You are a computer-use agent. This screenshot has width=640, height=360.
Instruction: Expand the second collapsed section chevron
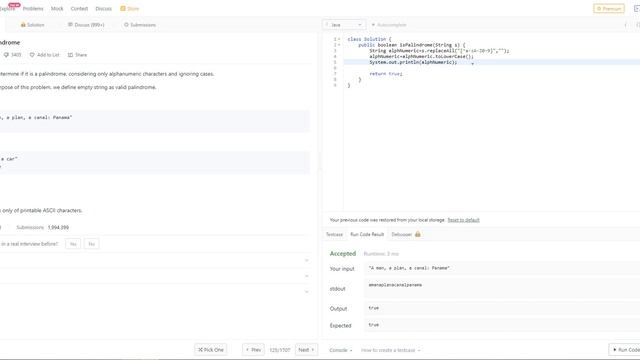307,276
